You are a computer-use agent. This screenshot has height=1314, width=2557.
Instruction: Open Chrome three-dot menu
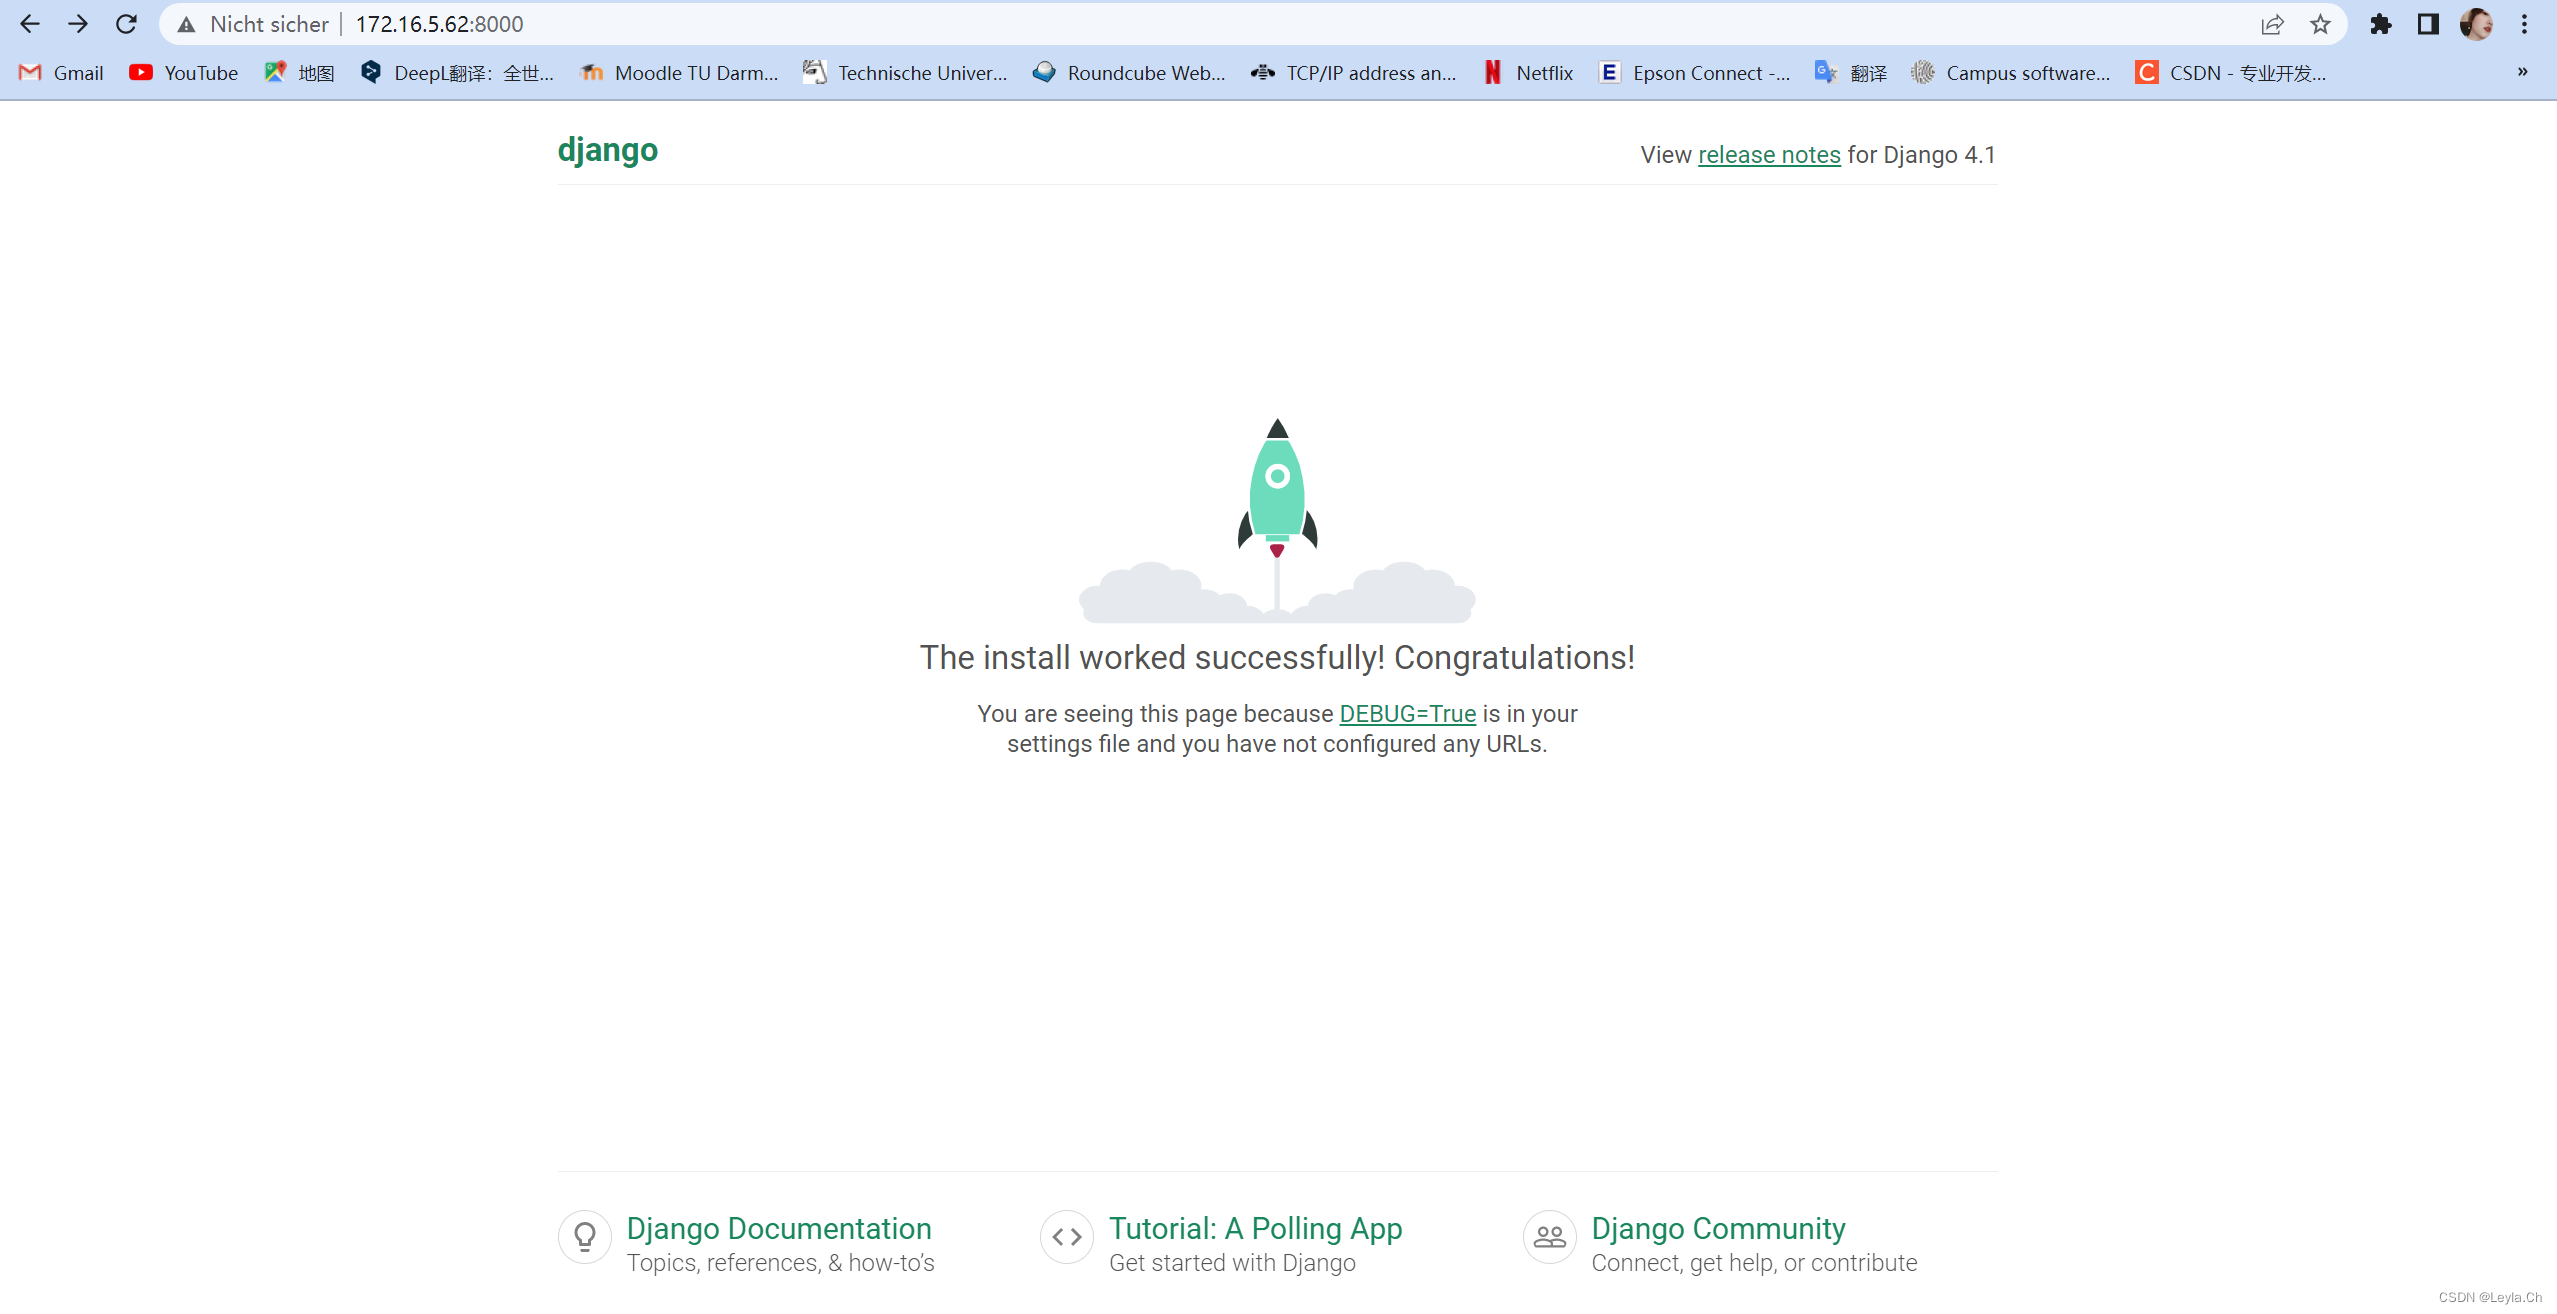click(x=2524, y=24)
